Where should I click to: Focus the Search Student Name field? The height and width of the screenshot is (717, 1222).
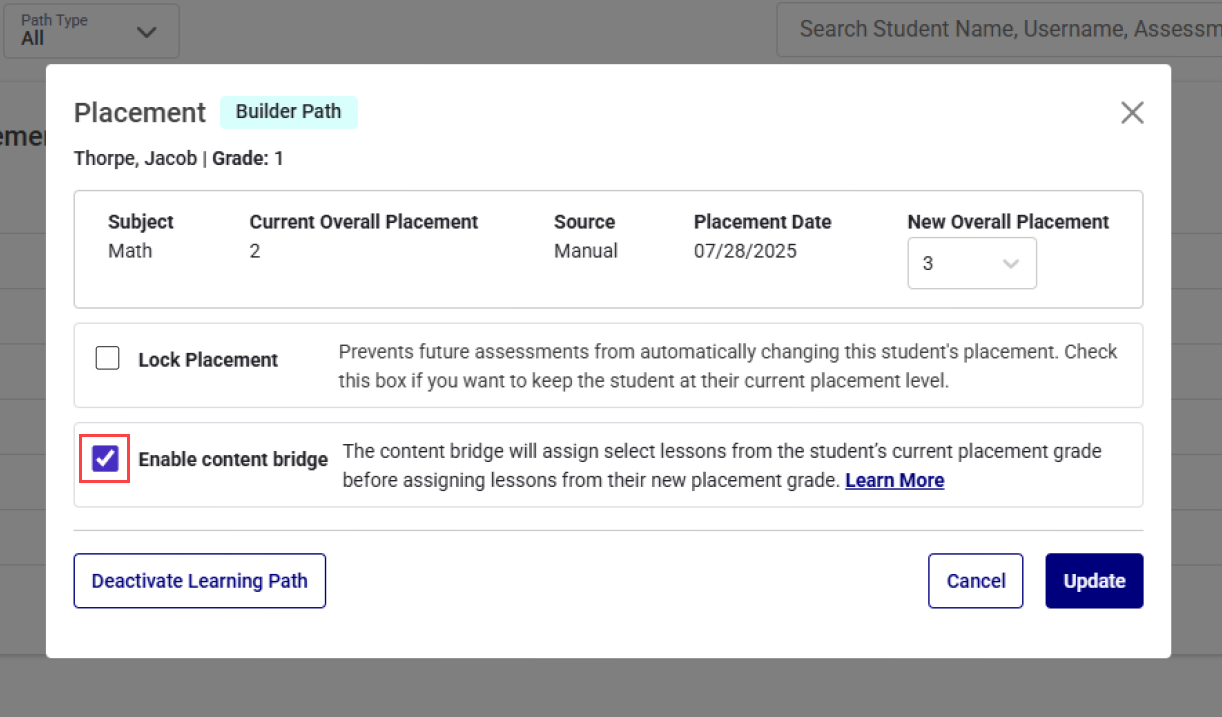click(x=1000, y=30)
